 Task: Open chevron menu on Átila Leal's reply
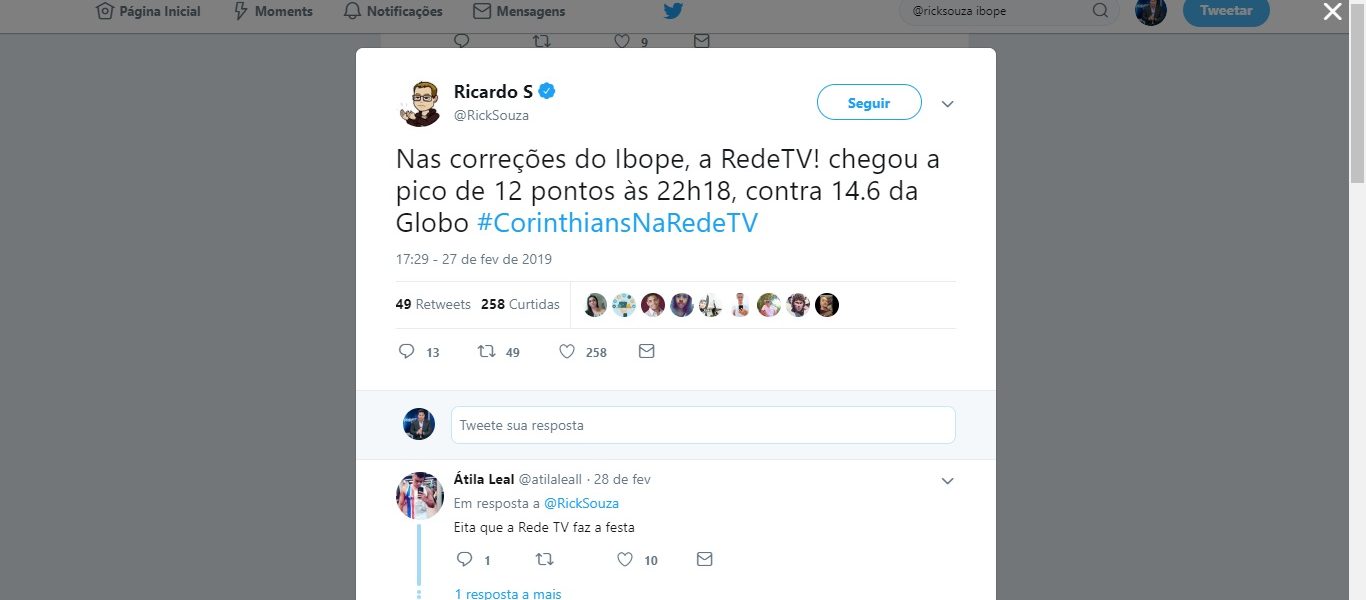click(948, 481)
